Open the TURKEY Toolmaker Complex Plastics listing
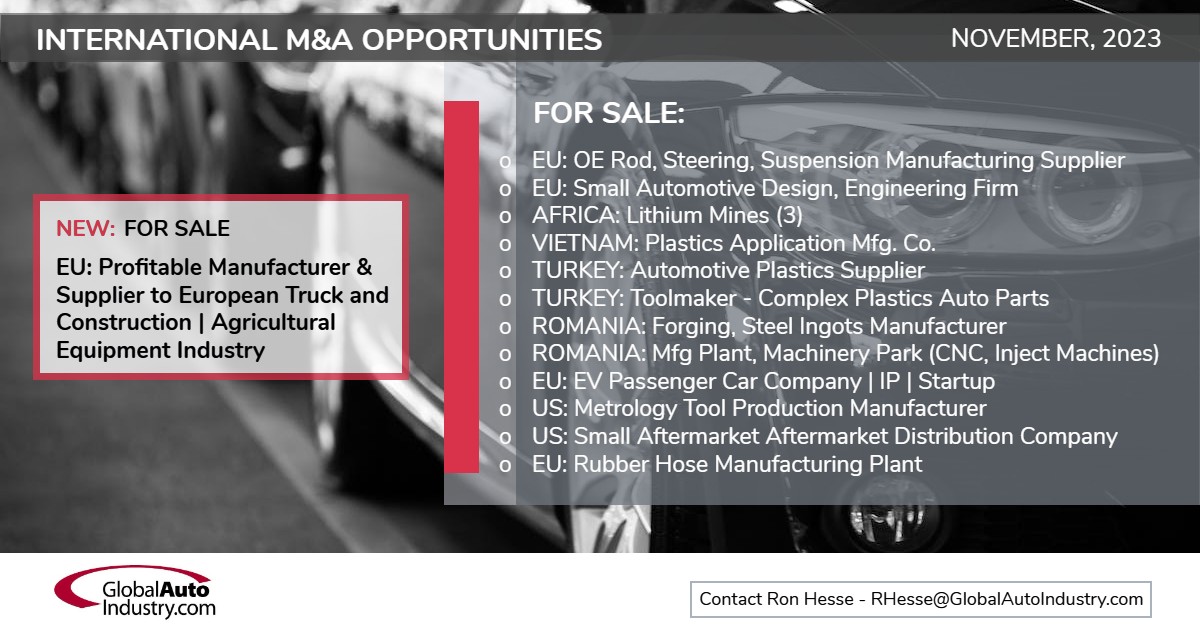Image resolution: width=1200 pixels, height=628 pixels. (x=790, y=298)
